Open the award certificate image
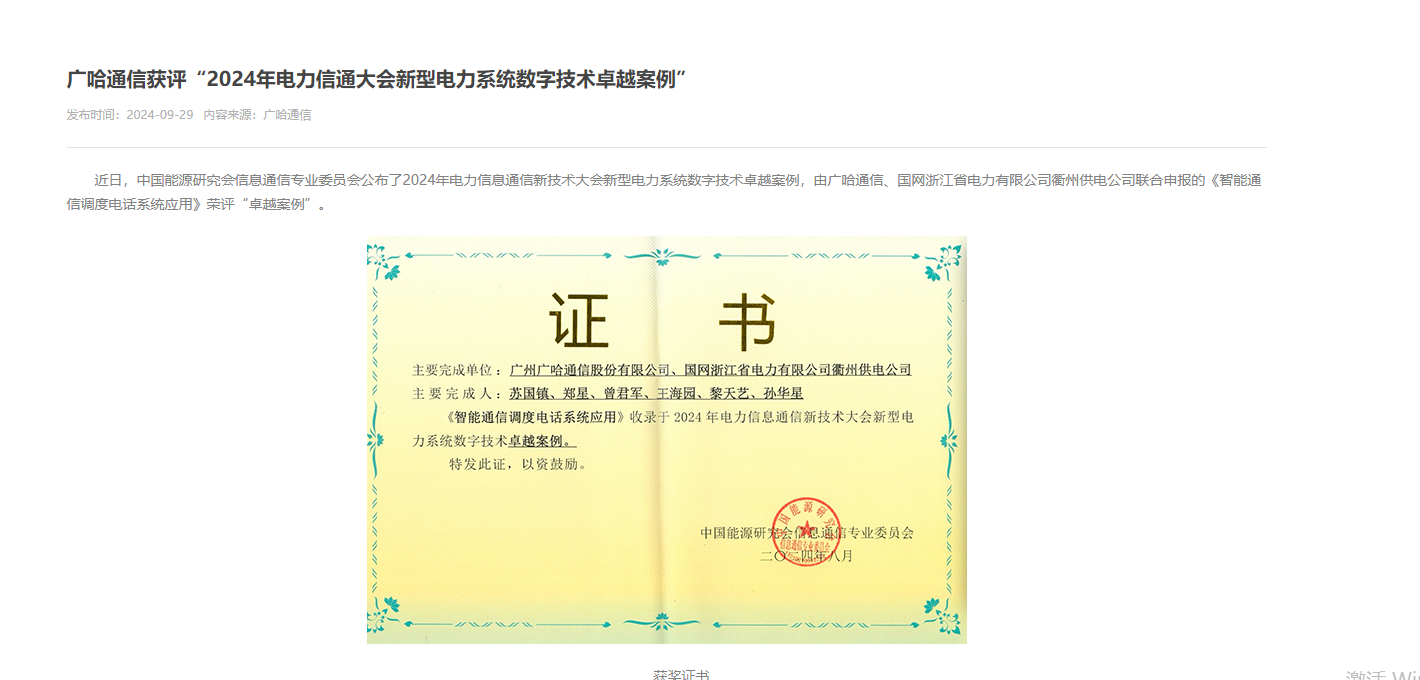Image resolution: width=1420 pixels, height=680 pixels. pos(667,440)
